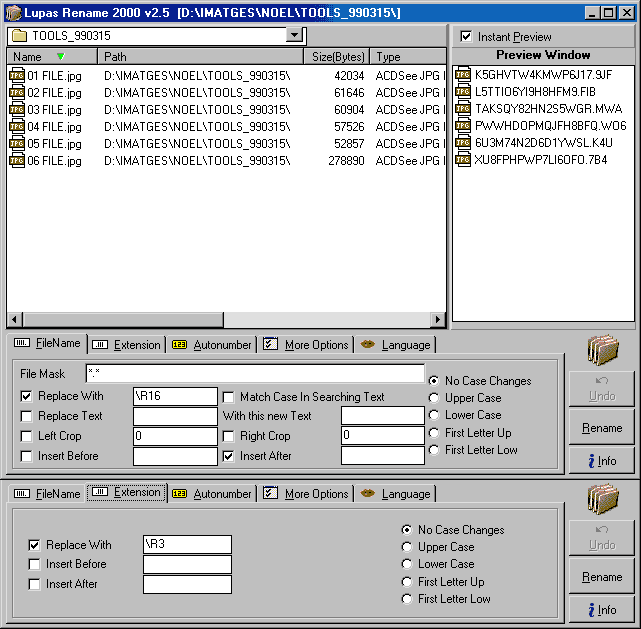The height and width of the screenshot is (629, 641).
Task: Click the File Mask input field
Action: click(x=254, y=373)
